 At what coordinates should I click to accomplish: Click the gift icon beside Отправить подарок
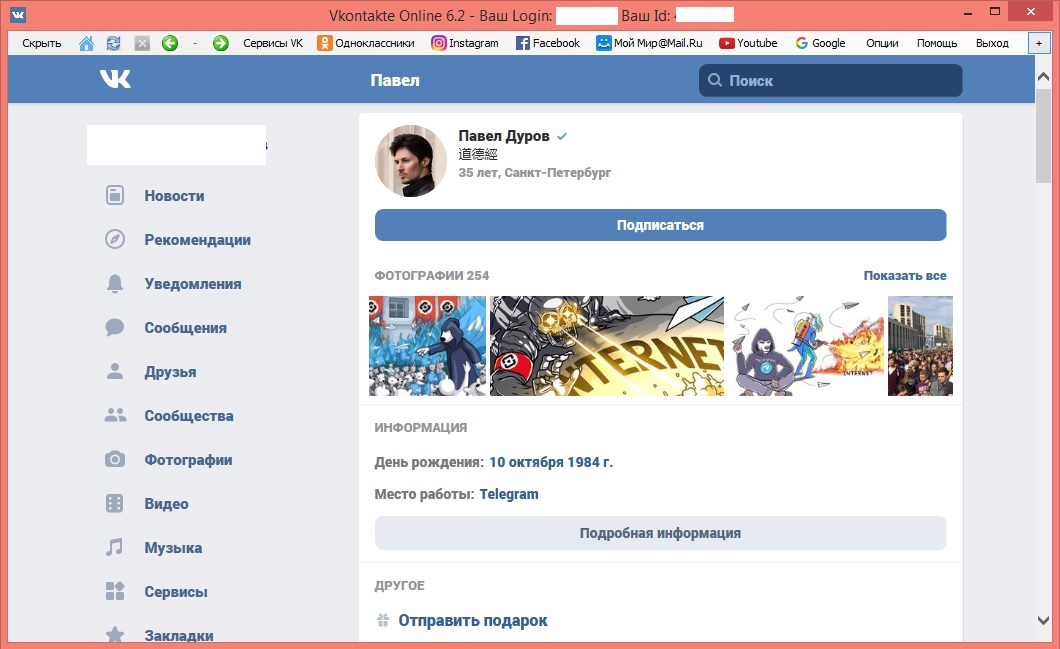pos(383,620)
